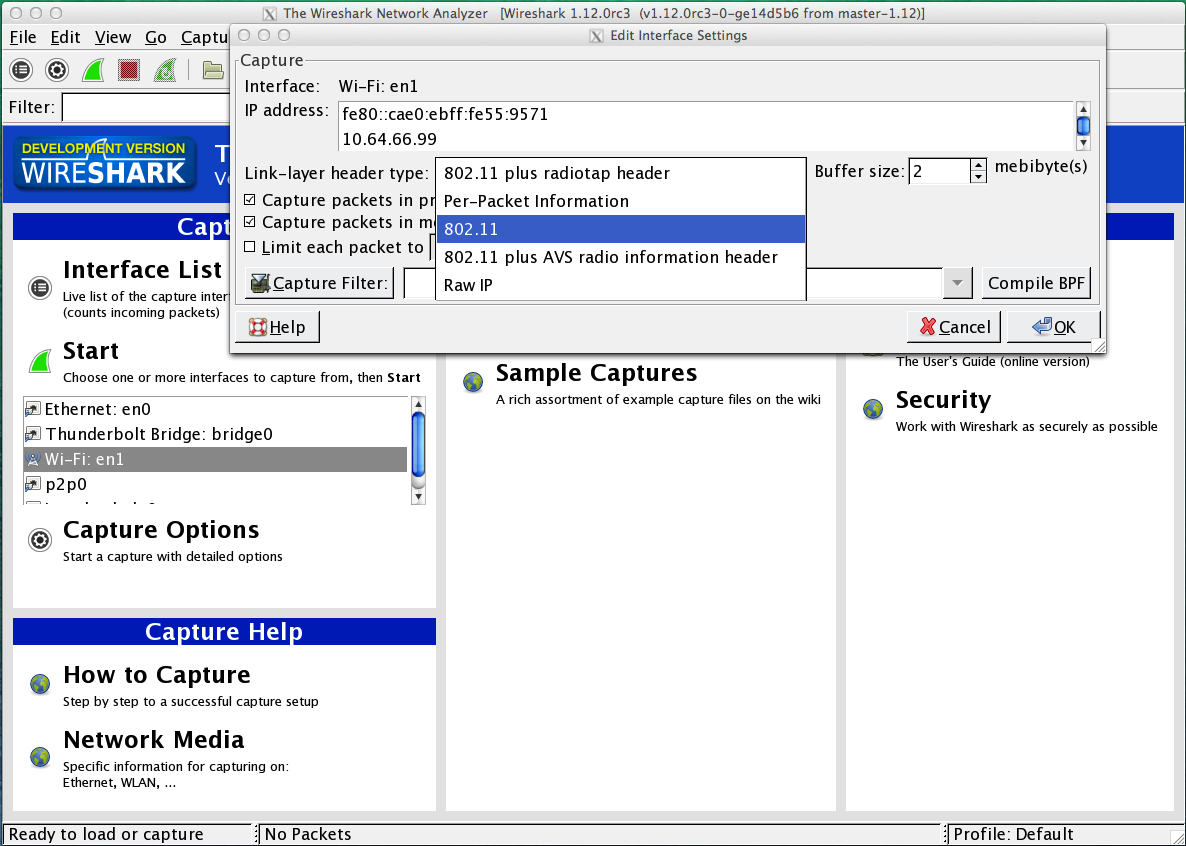Click the interface list toolbar icon

click(21, 70)
